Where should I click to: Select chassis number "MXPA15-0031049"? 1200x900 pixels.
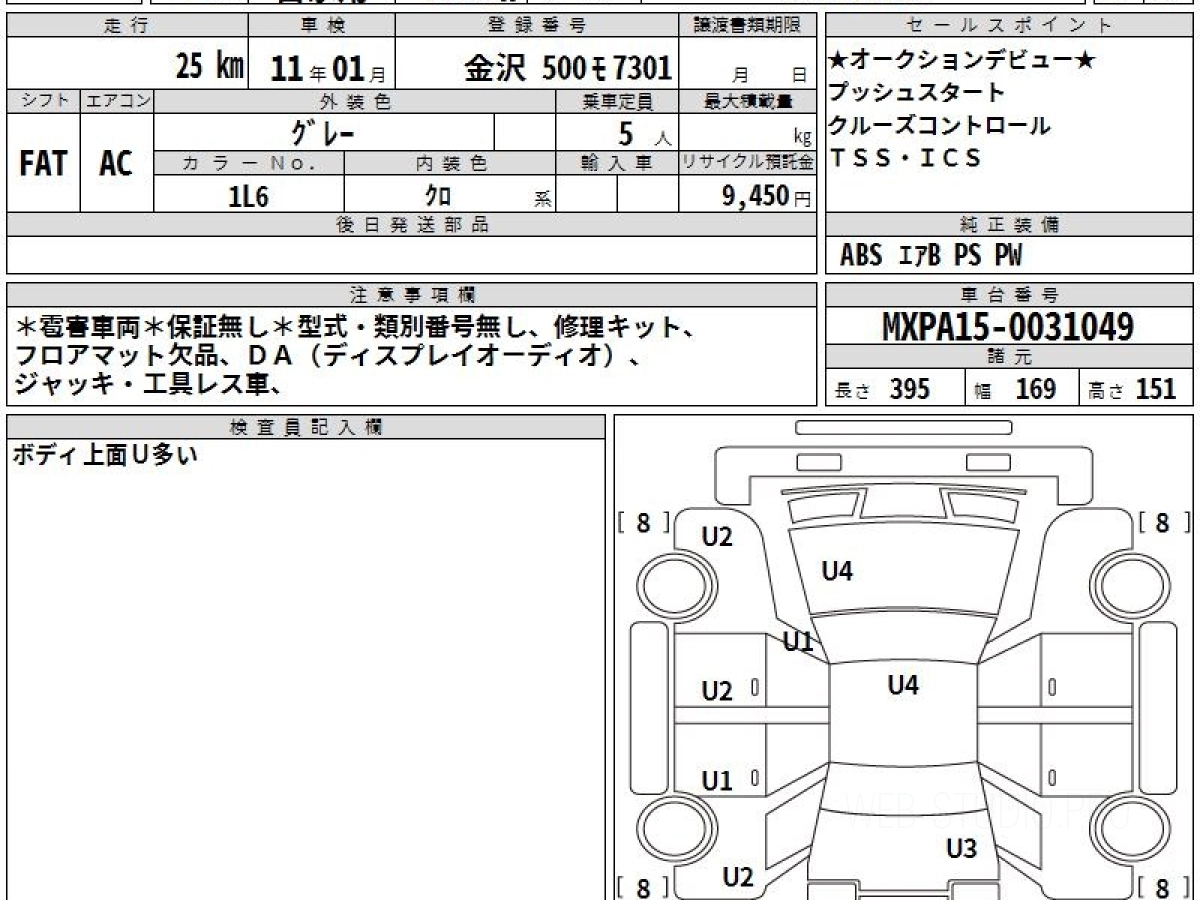[x=1008, y=326]
